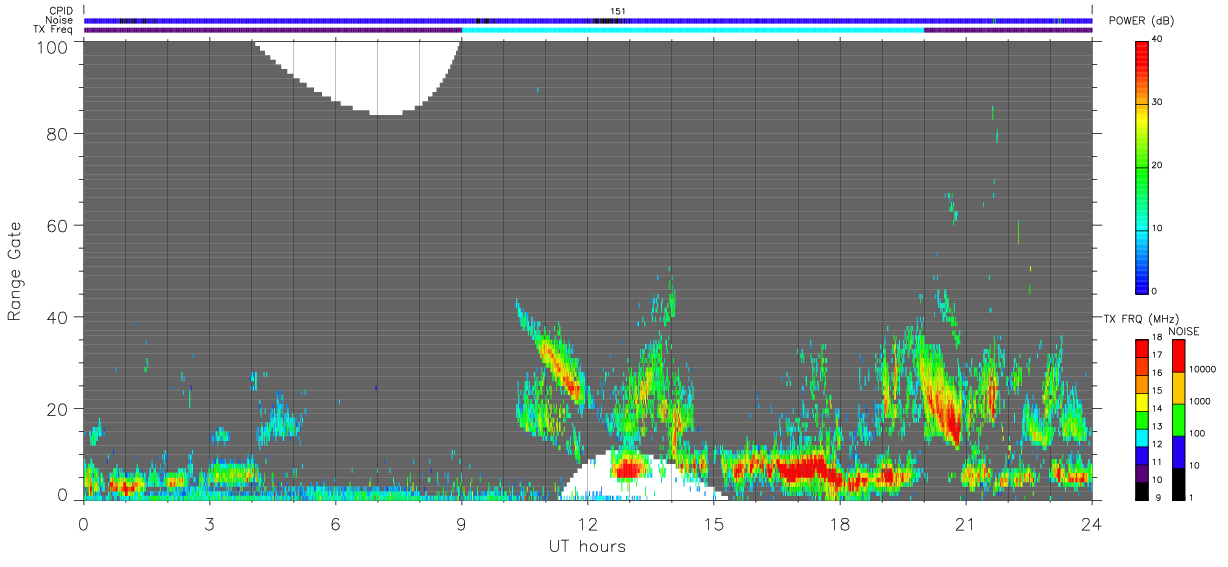
Task: Click the 40 range gate tick label
Action: 56,317
